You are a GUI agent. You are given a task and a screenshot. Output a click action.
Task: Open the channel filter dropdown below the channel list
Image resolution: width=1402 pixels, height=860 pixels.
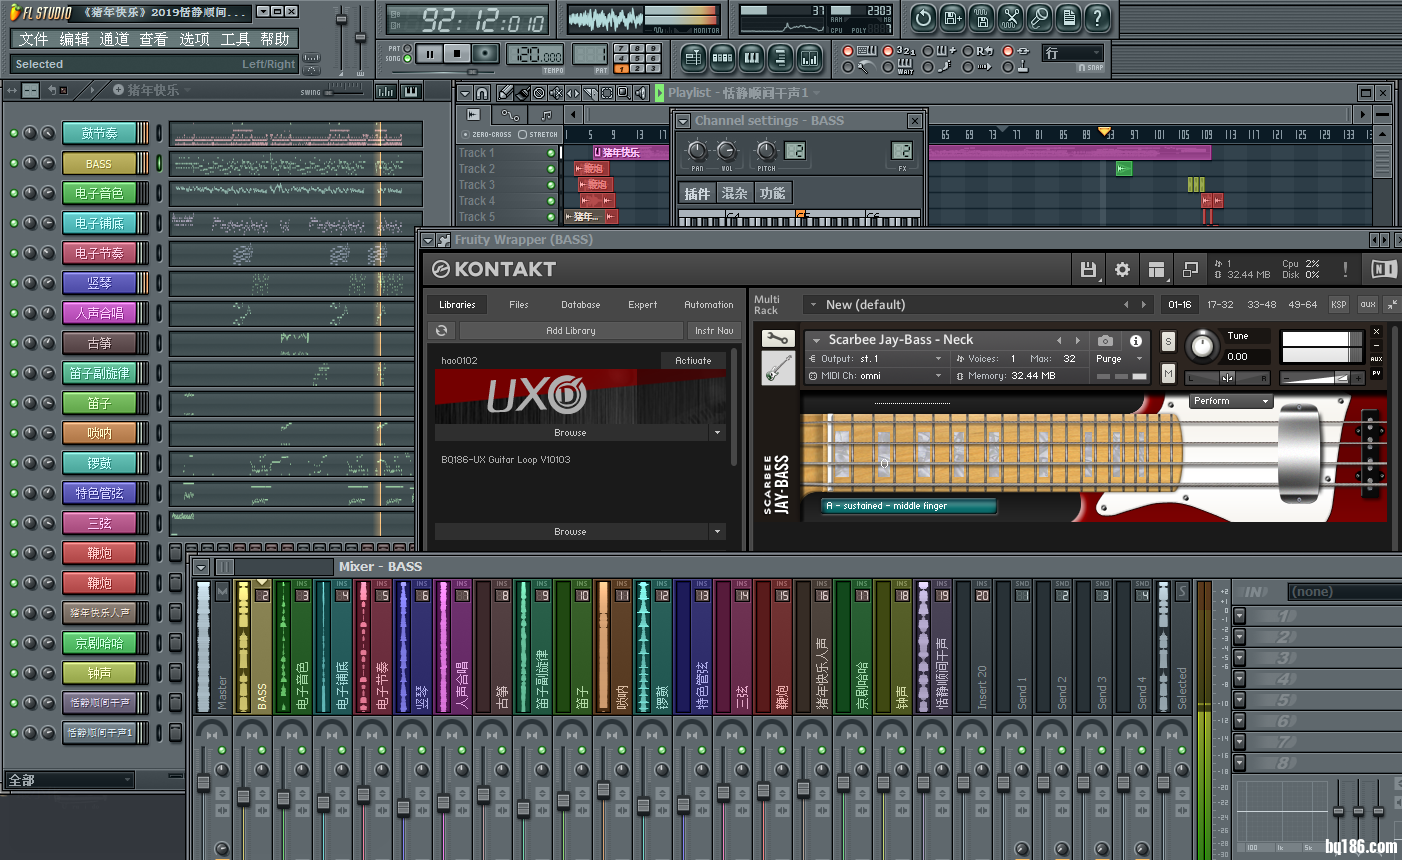[69, 780]
